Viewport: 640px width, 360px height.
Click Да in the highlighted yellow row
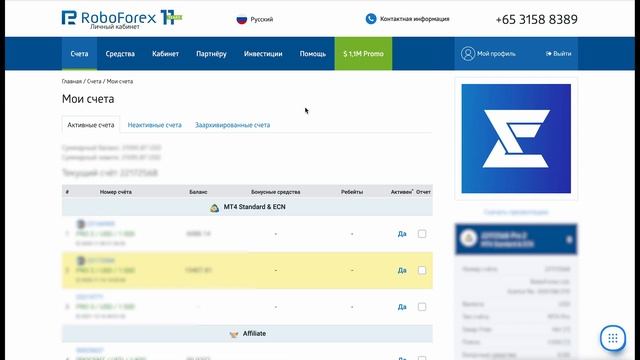coord(402,270)
